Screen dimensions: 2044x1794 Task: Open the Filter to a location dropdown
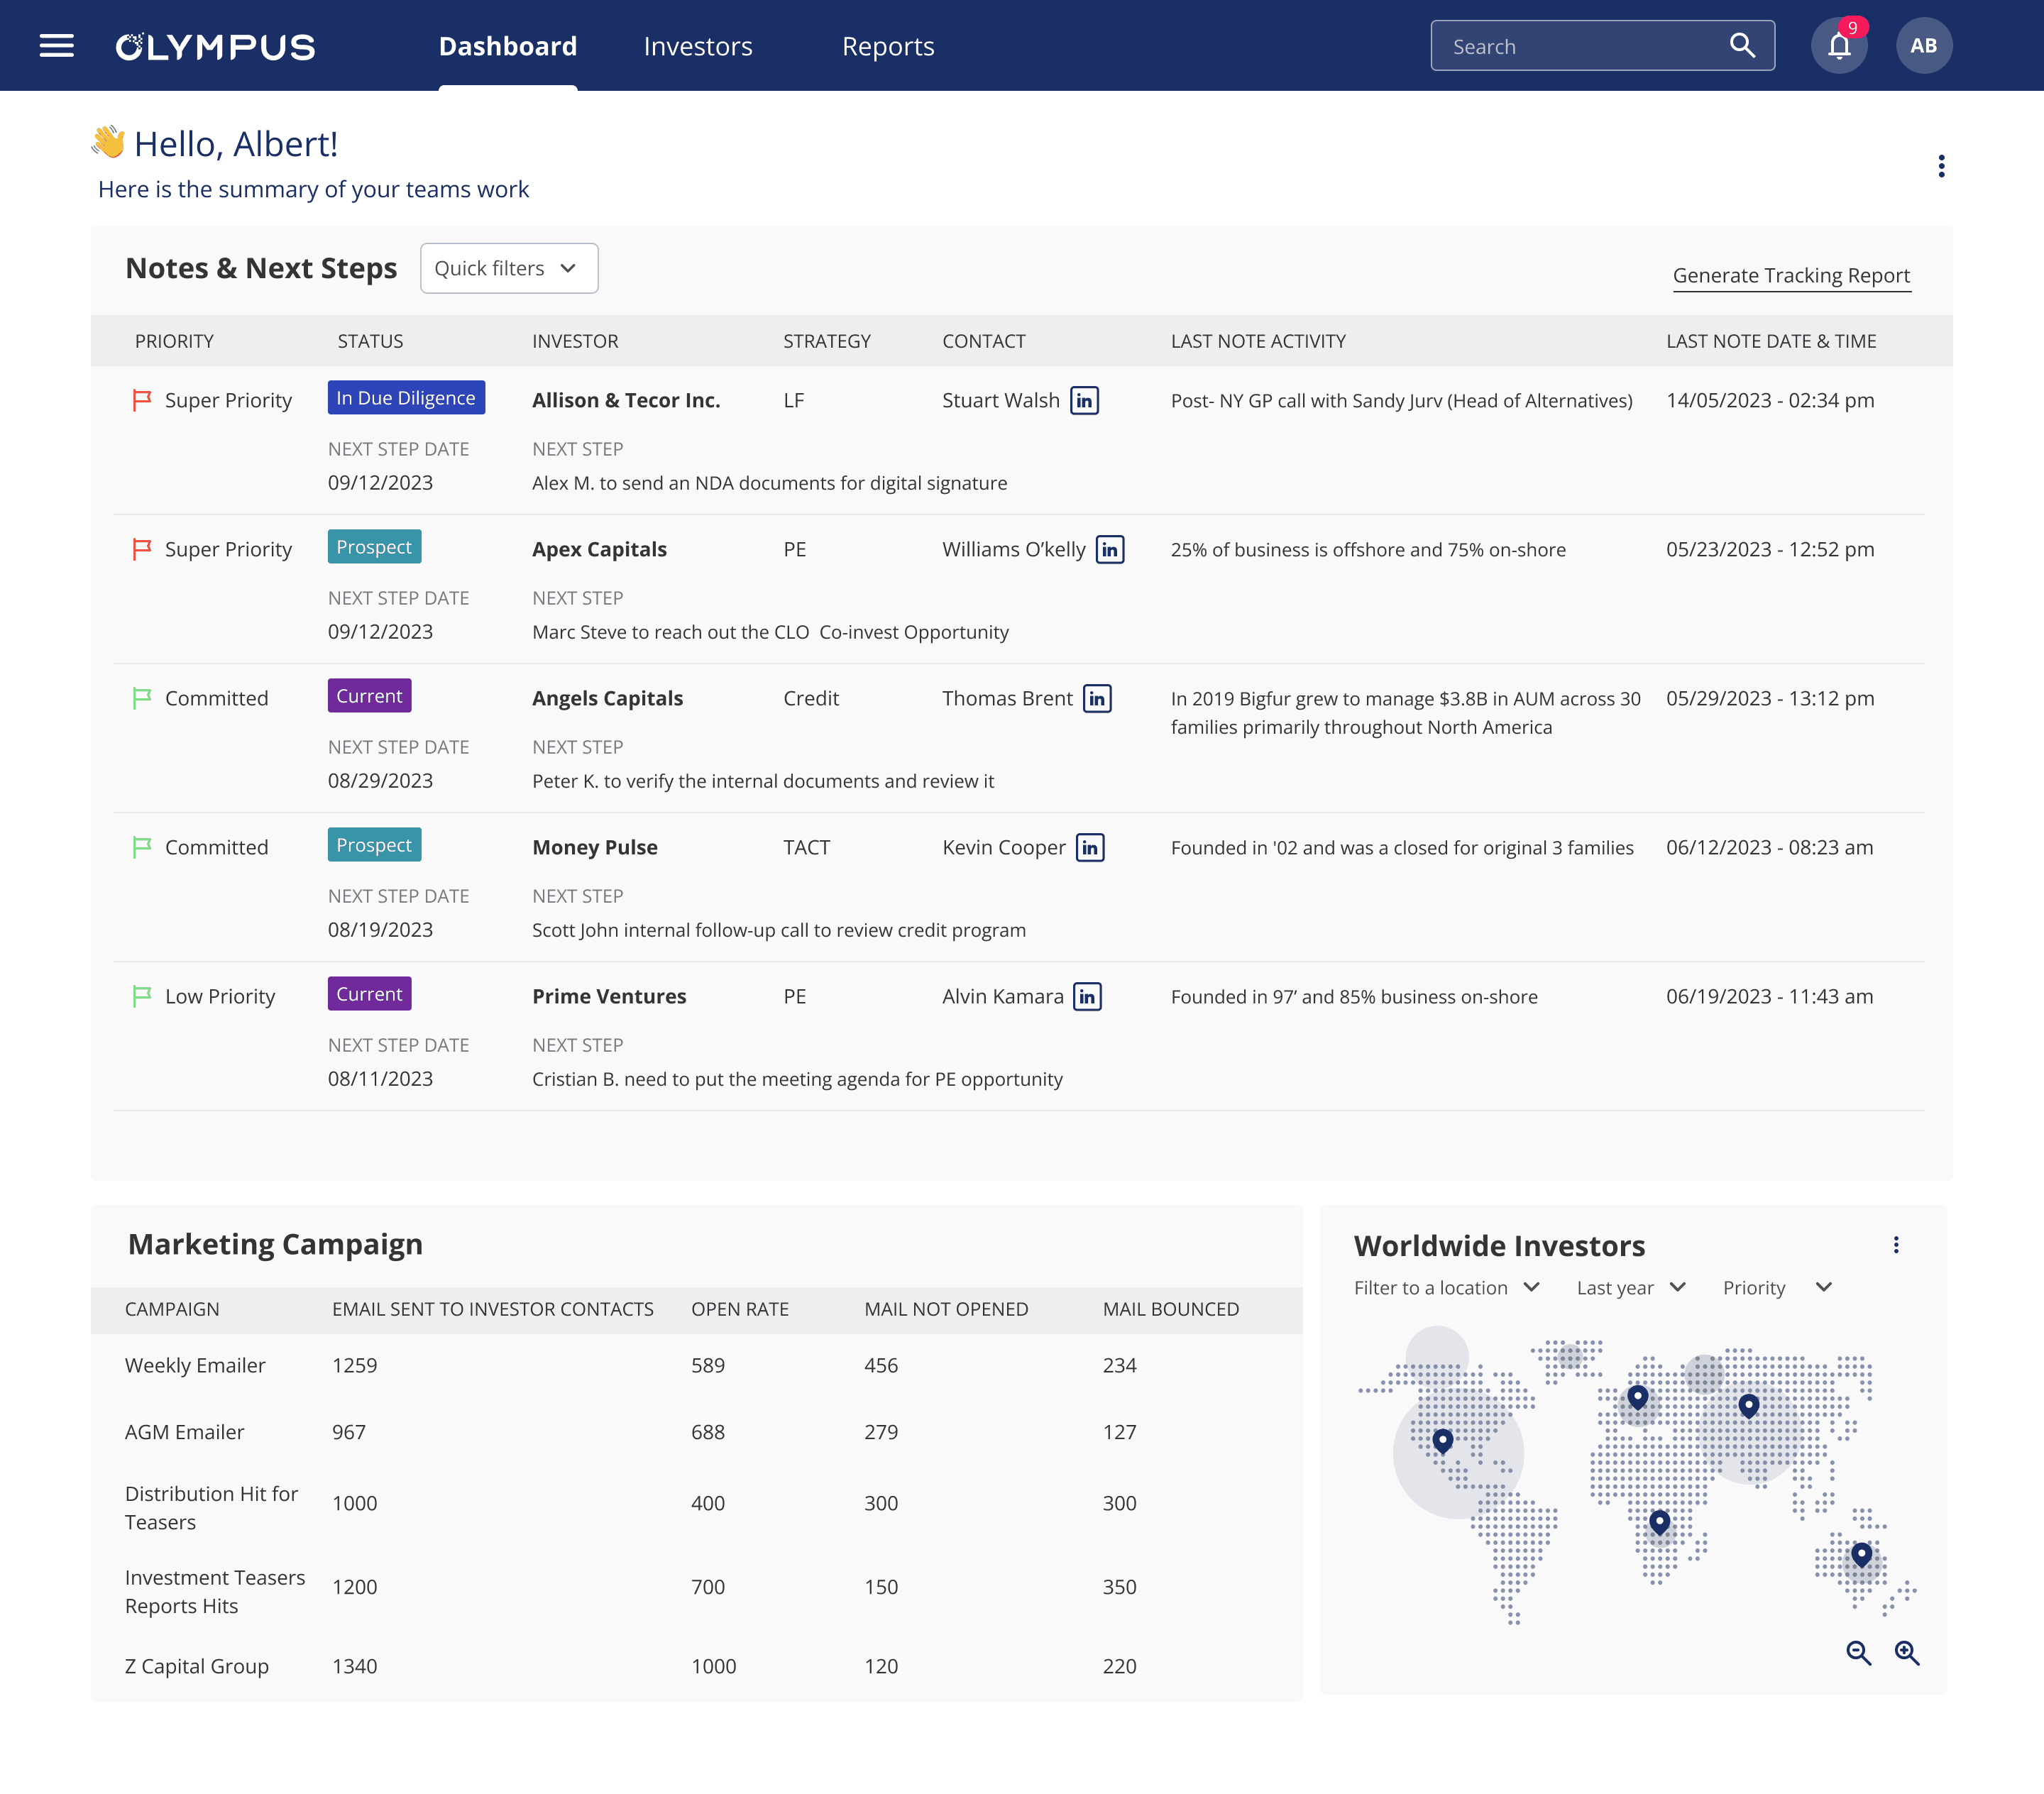(x=1446, y=1288)
